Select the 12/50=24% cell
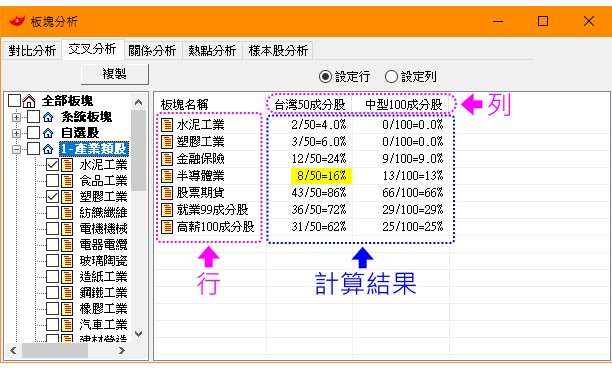This screenshot has height=369, width=612. pyautogui.click(x=318, y=159)
